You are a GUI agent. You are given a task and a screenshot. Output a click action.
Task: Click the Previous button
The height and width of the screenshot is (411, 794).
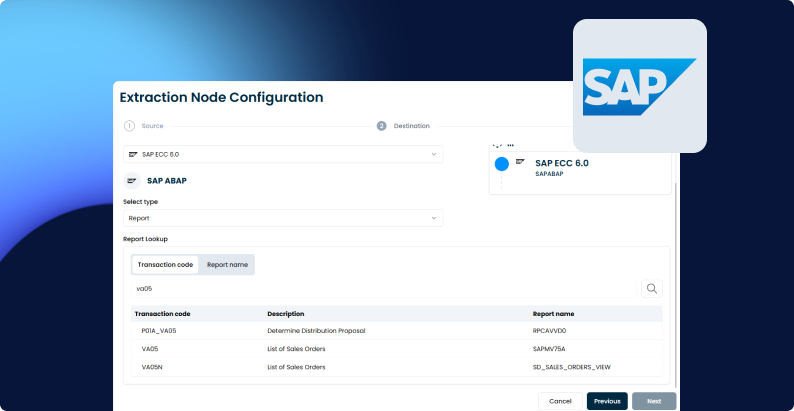pos(607,401)
